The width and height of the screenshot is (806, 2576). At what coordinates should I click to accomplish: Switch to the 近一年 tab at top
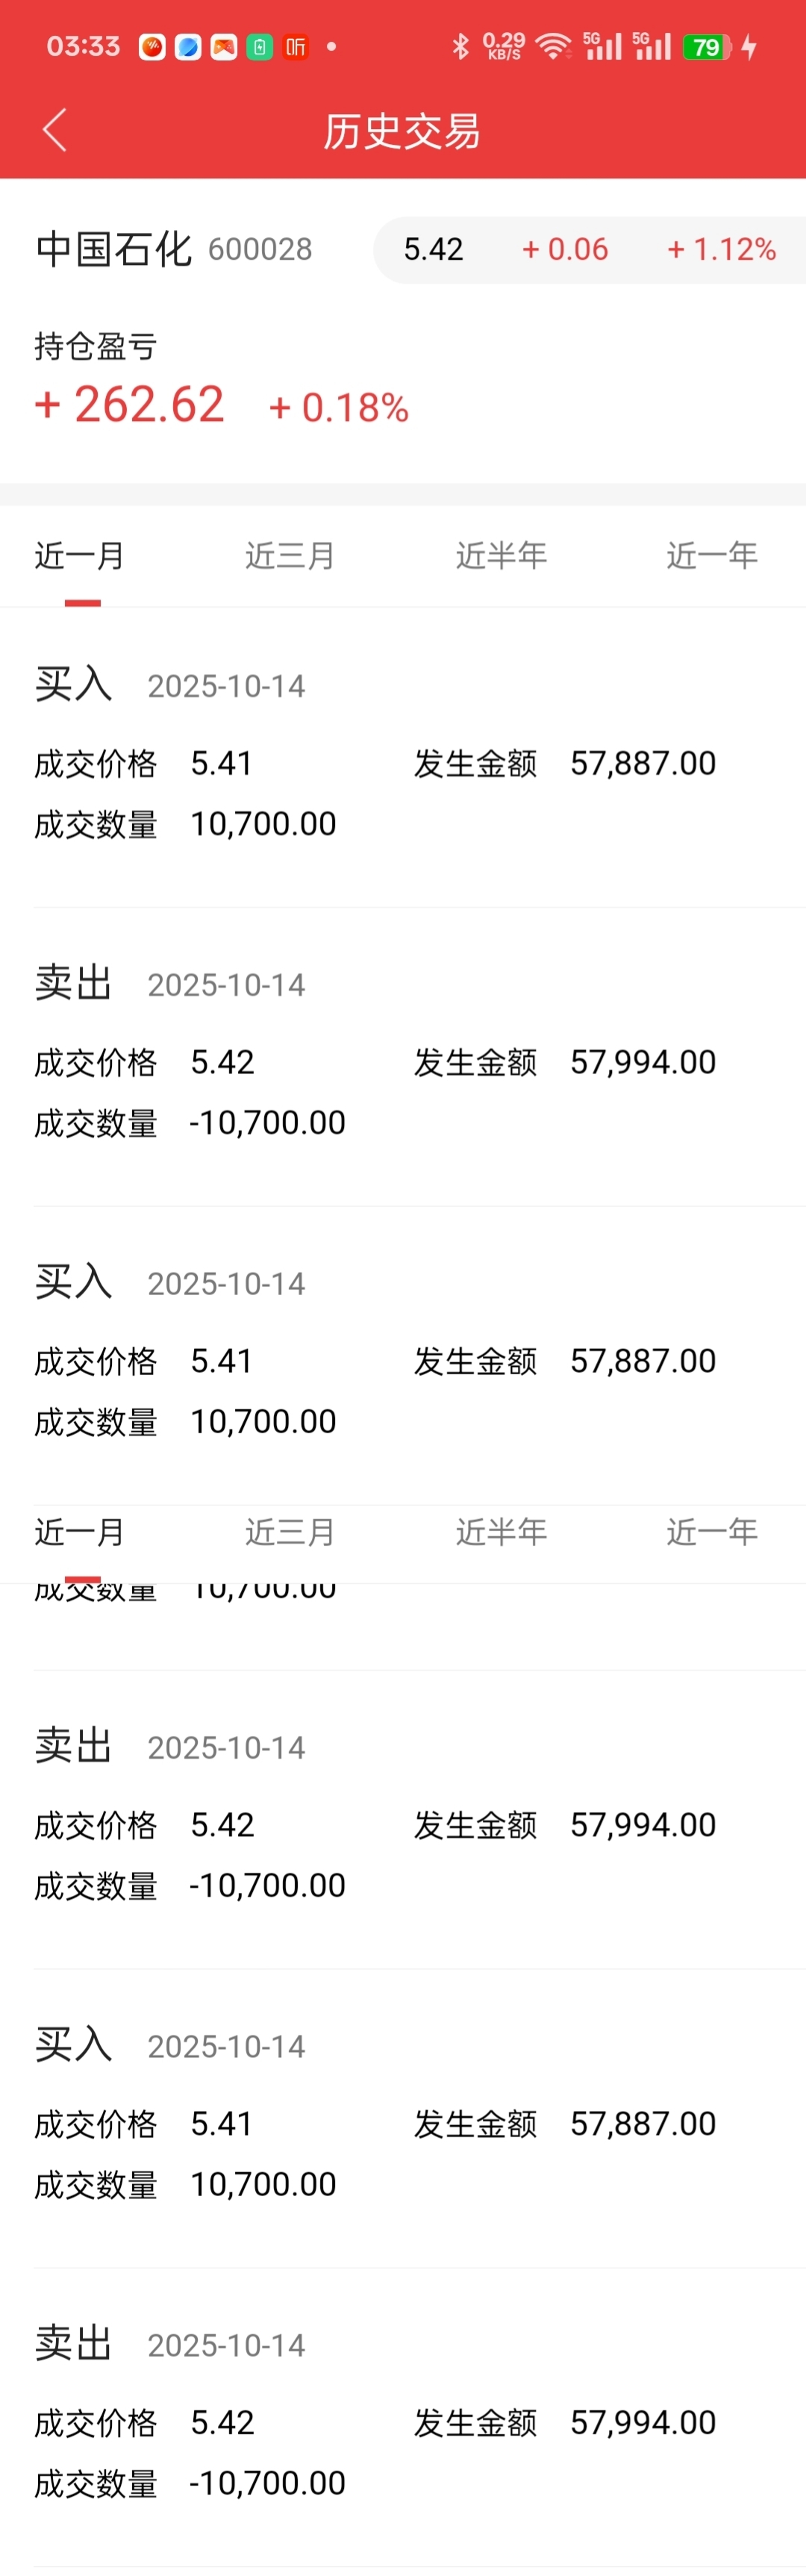pos(712,555)
